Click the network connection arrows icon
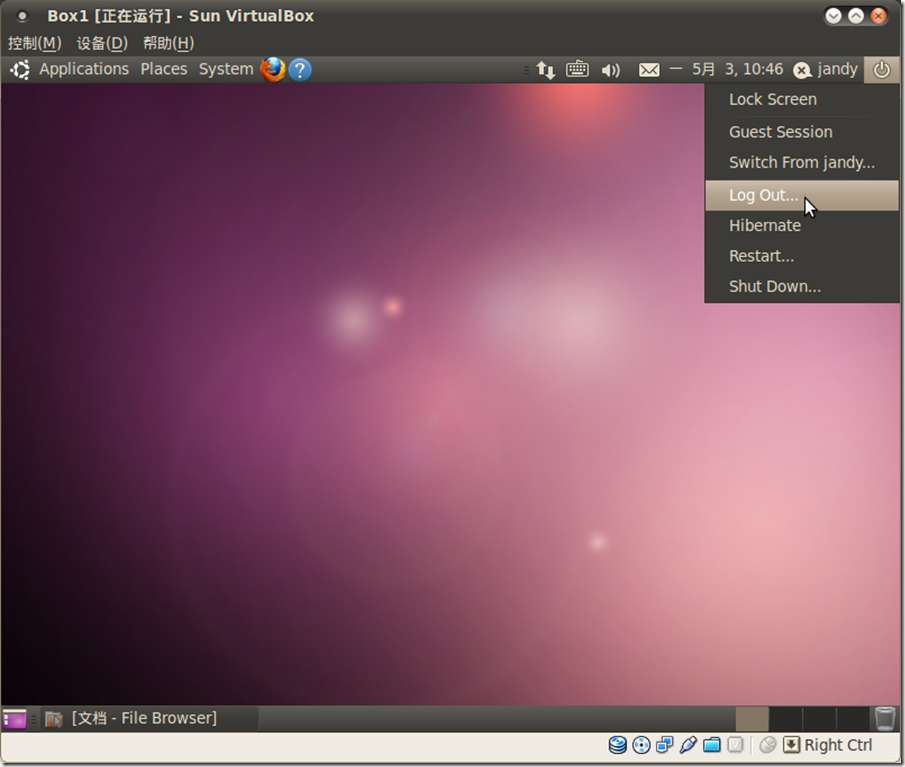Viewport: 905px width, 767px height. click(545, 70)
